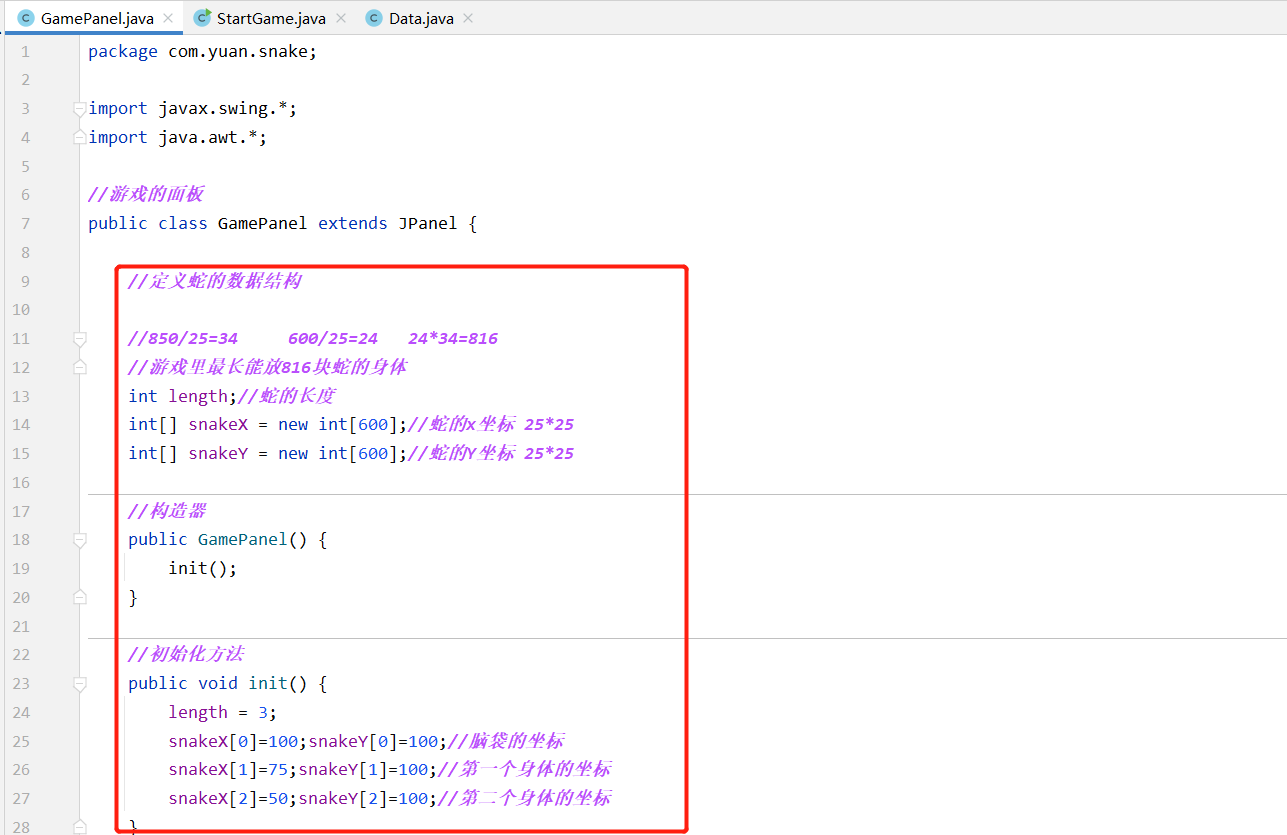Click the runnable class icon on StartGame.java tab
Viewport: 1287px width, 835px height.
[x=203, y=18]
